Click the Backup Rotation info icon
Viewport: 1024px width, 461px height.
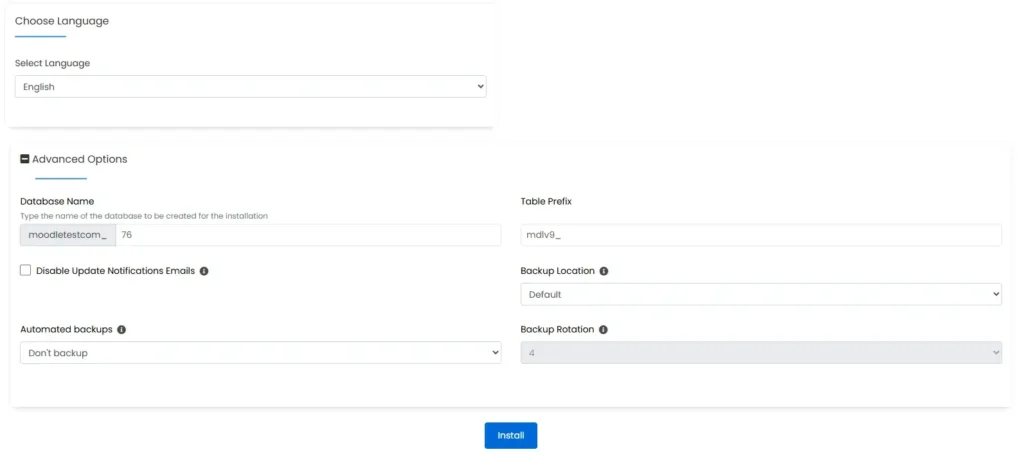click(x=604, y=329)
